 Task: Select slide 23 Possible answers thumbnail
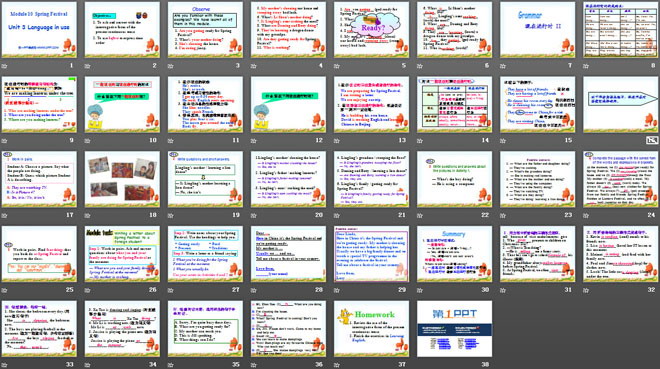click(538, 179)
